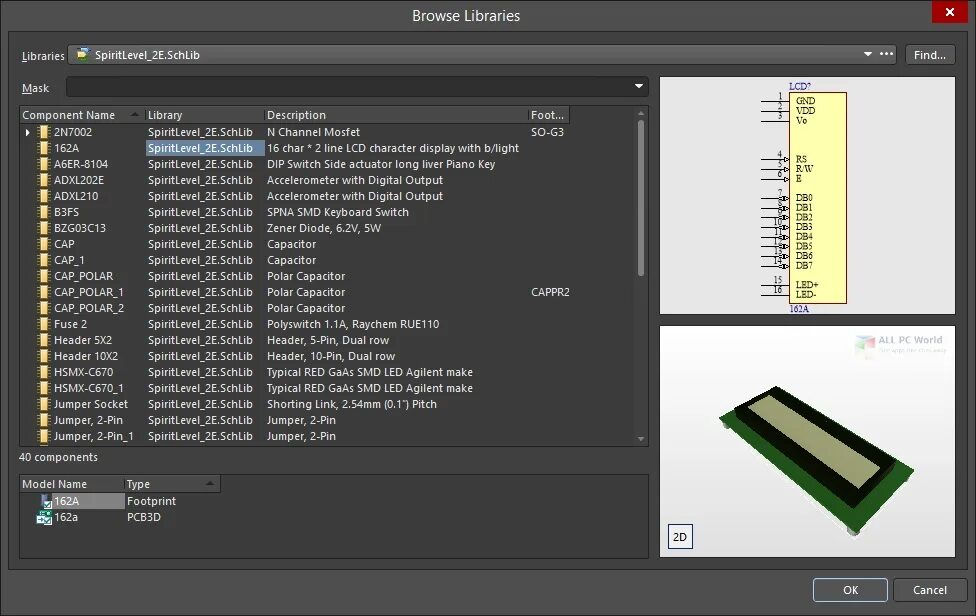
Task: Expand the 2N7002 tree entry
Action: (x=27, y=131)
